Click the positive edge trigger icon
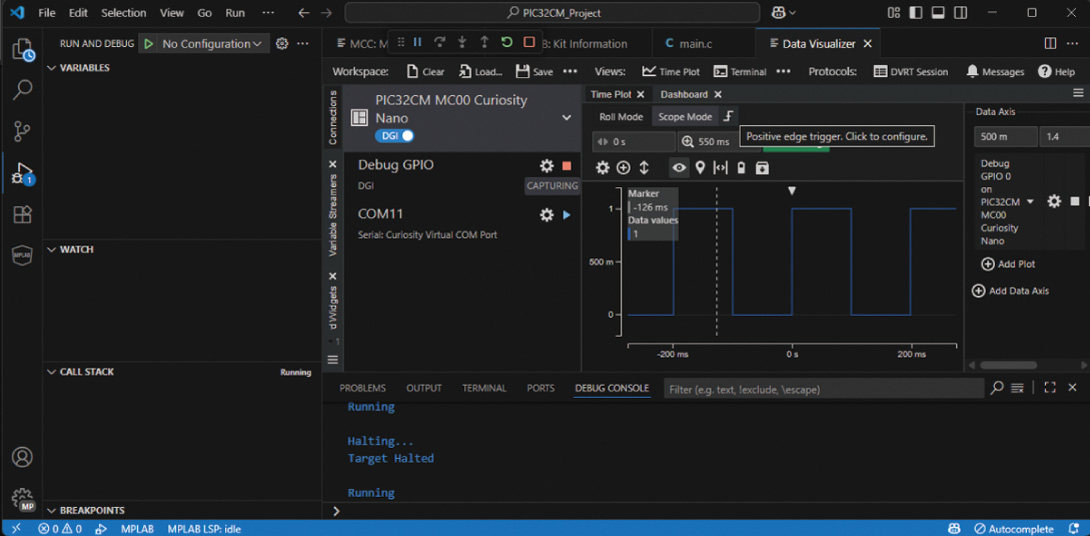1090x536 pixels. [728, 116]
